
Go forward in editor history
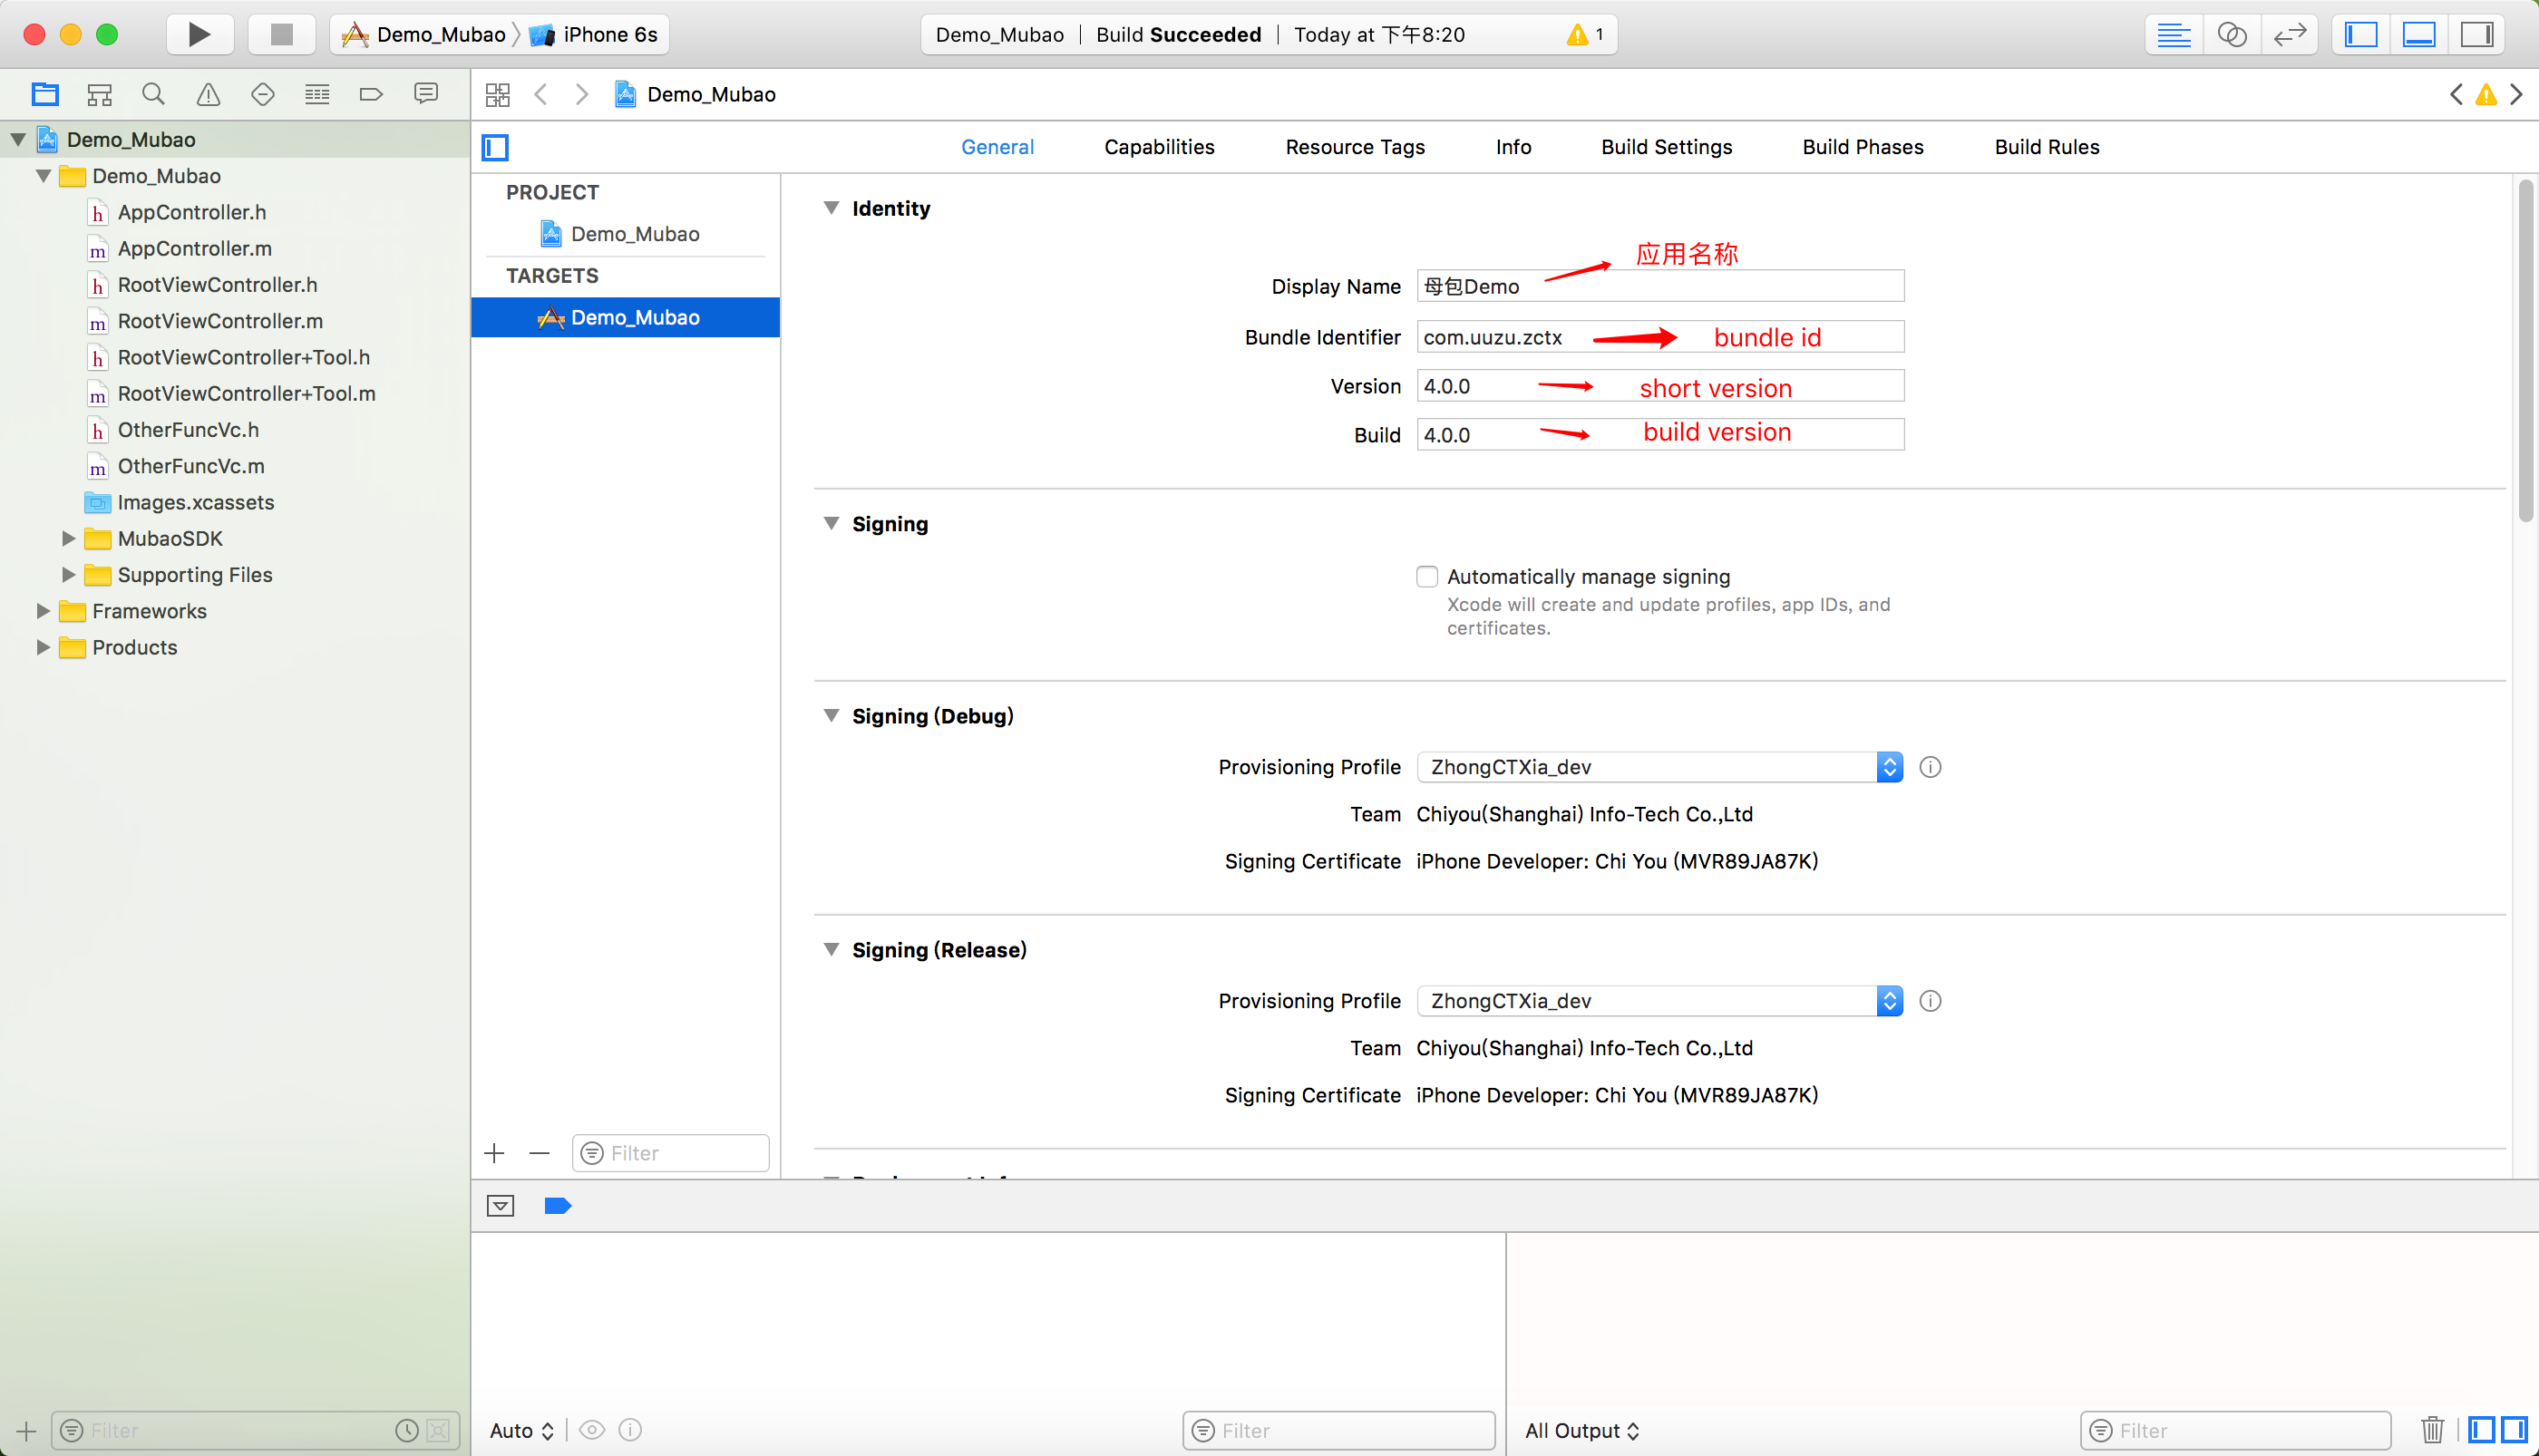582,94
